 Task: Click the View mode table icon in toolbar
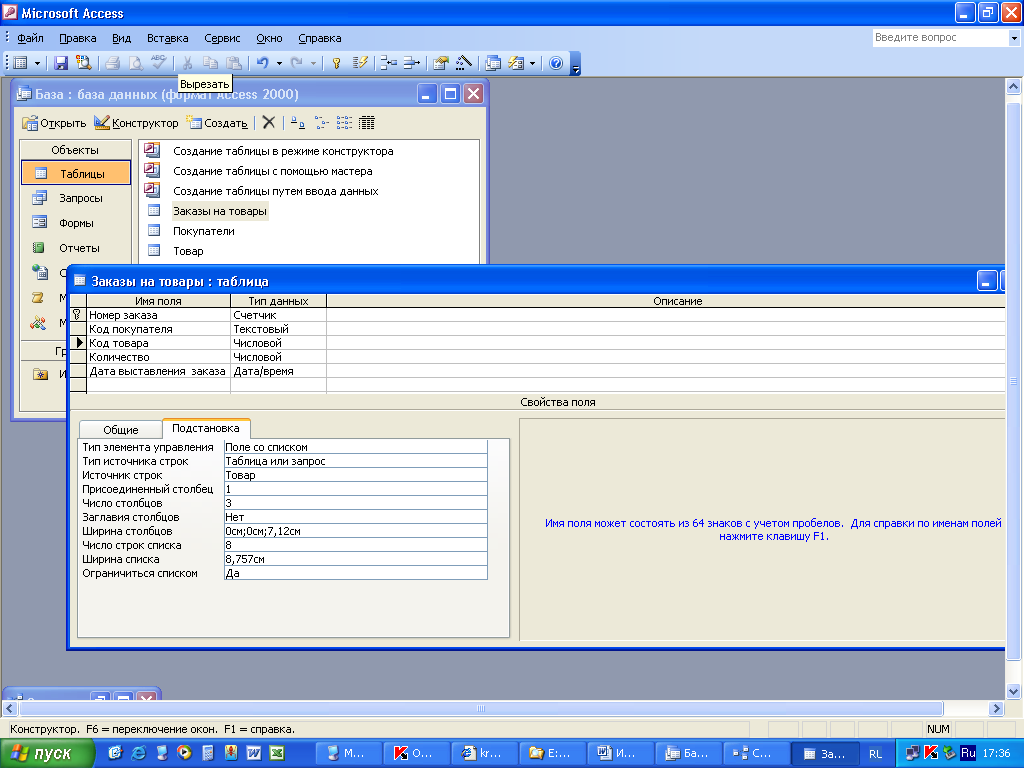(21, 63)
